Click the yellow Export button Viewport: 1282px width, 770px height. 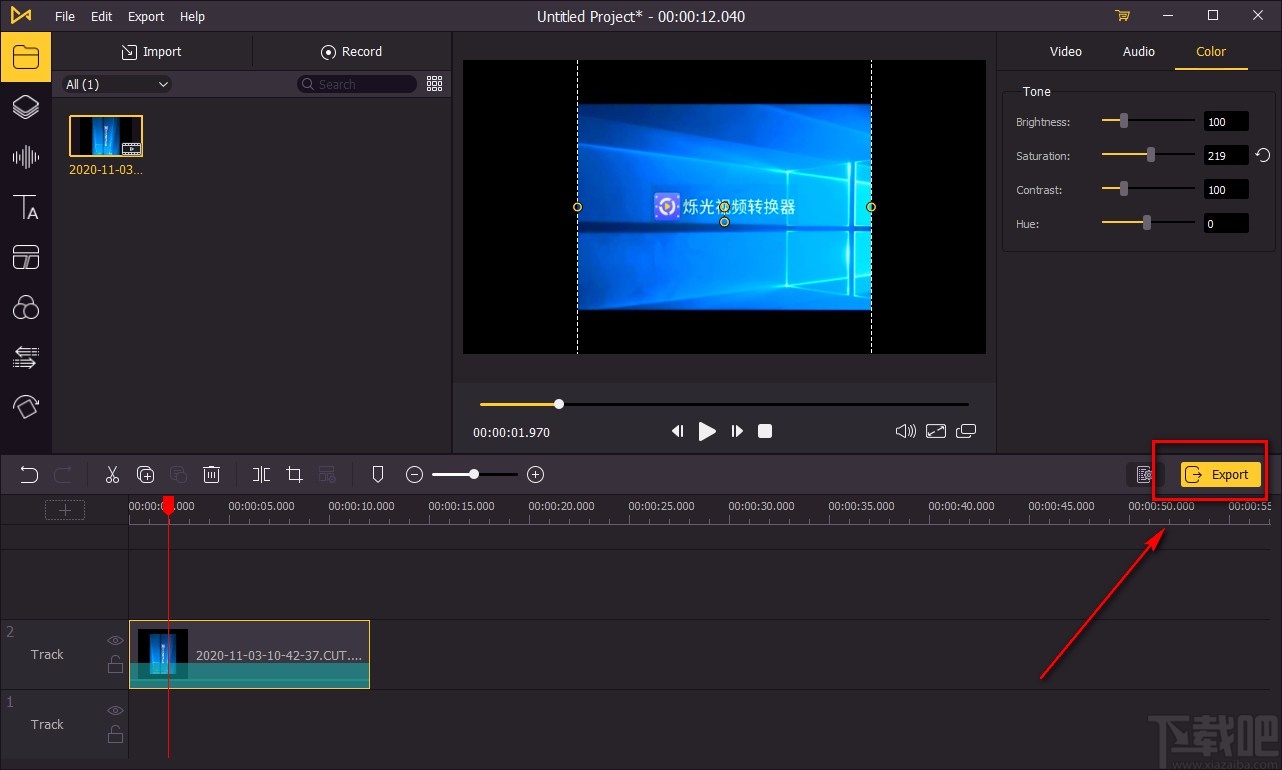(x=1220, y=475)
